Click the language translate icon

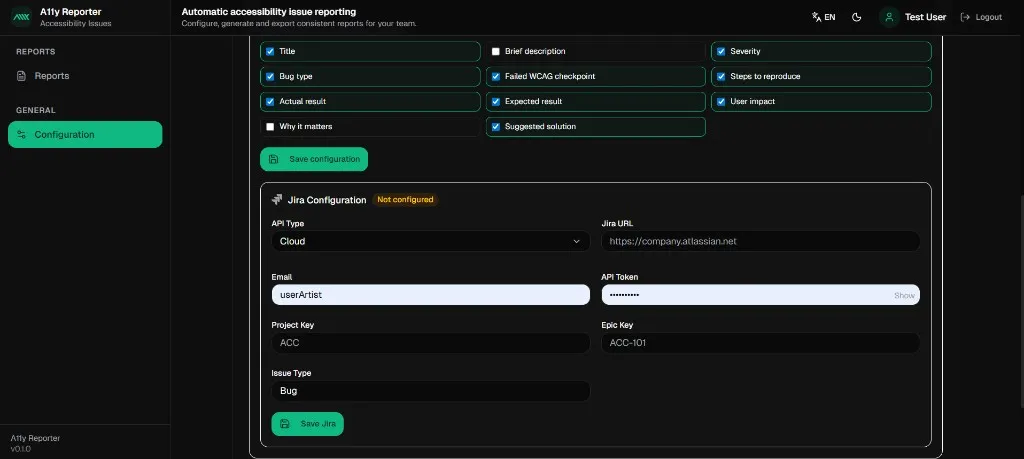(817, 17)
